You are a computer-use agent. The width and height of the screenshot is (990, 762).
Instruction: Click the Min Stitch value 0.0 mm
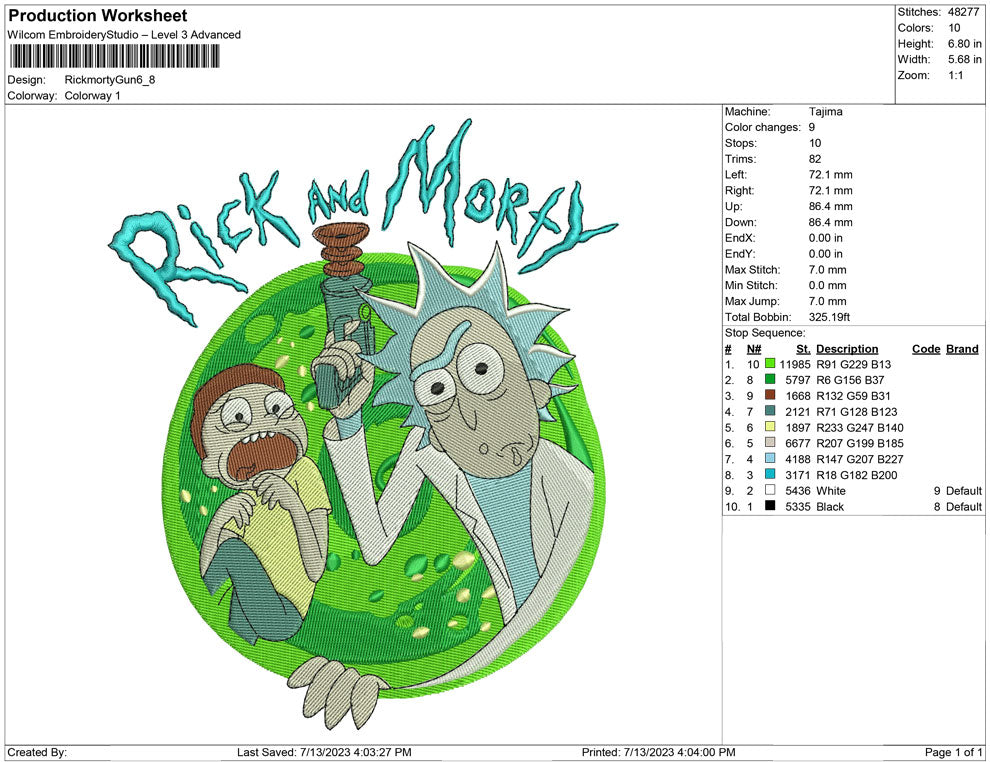pyautogui.click(x=828, y=285)
